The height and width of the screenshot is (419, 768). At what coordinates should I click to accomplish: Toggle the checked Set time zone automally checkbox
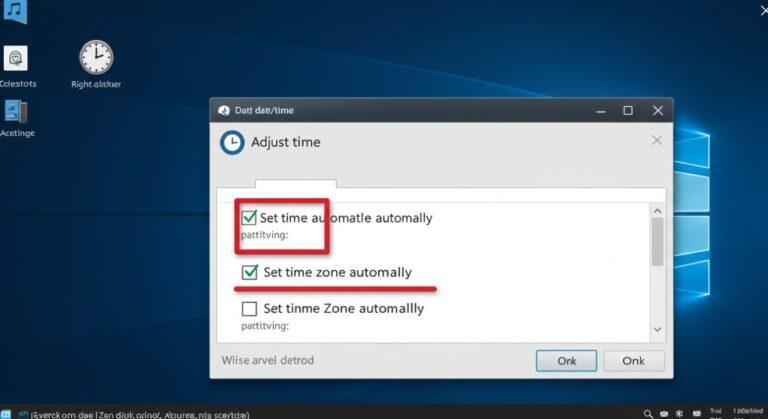pos(249,272)
